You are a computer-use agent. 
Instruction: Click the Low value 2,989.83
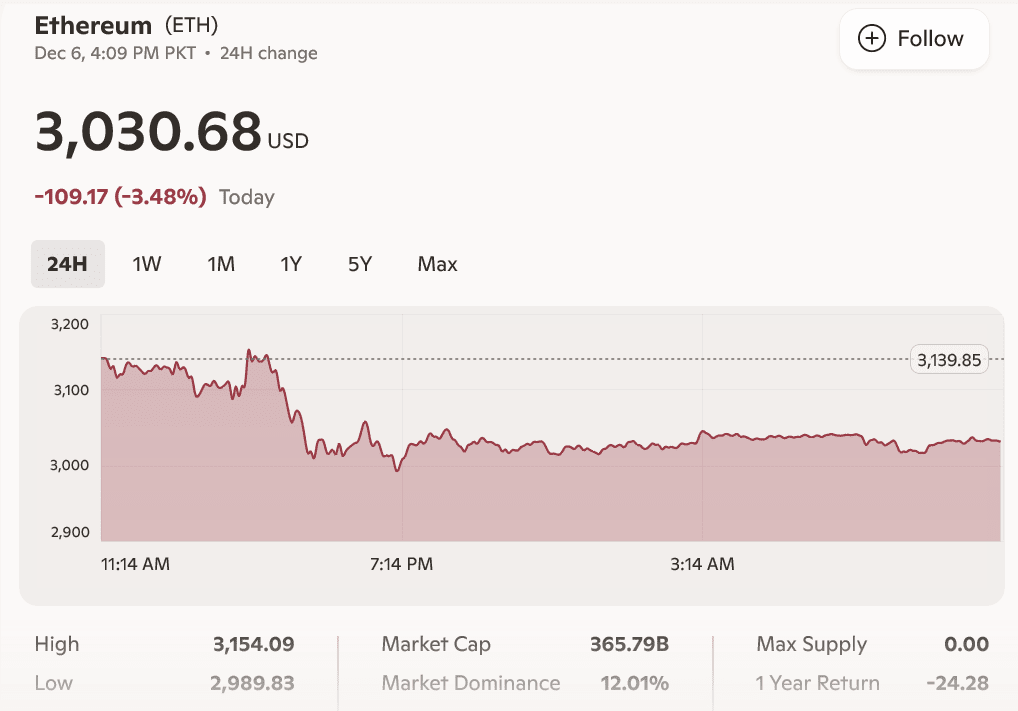point(252,684)
